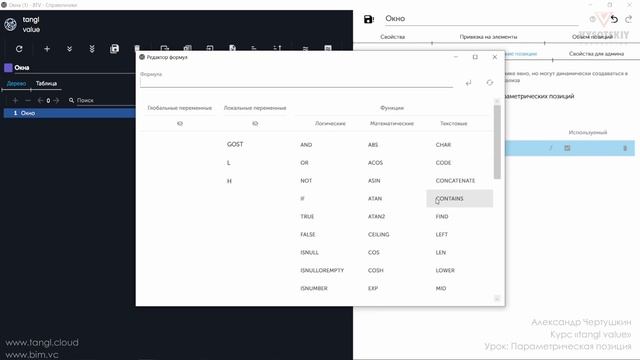Insert the FALSE constant
640x360 pixels.
(x=308, y=235)
